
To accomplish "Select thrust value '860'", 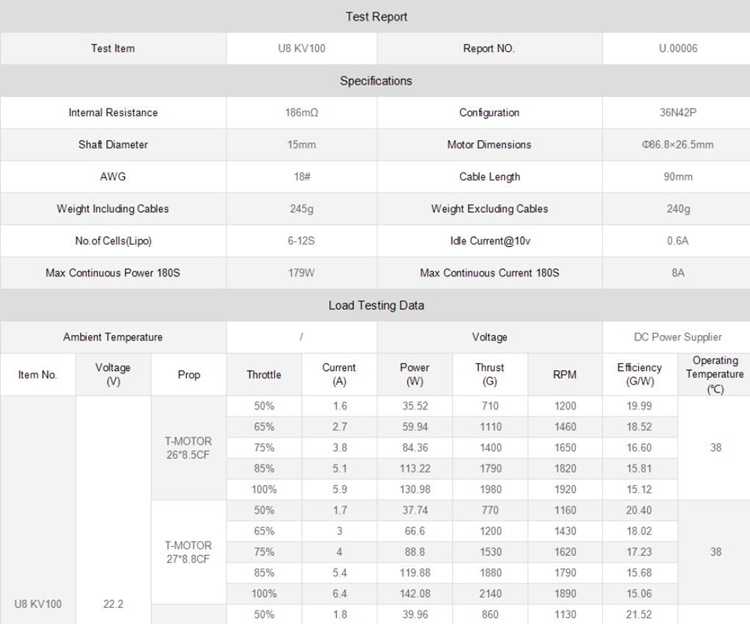I will (490, 615).
